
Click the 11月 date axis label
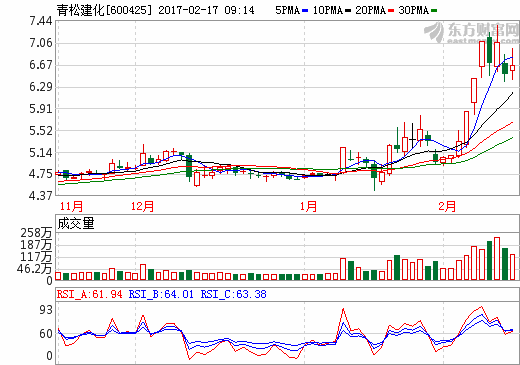click(71, 206)
